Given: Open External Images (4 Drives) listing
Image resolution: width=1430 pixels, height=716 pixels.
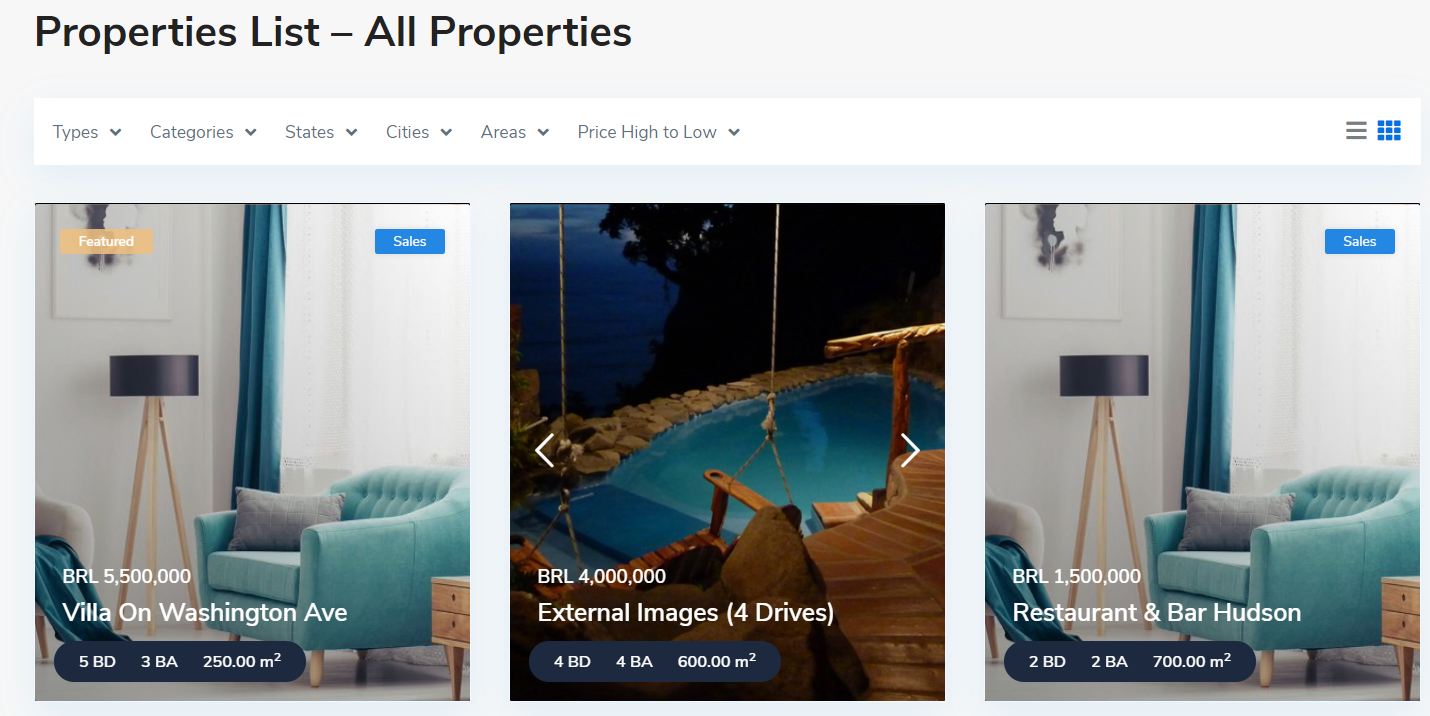Looking at the screenshot, I should [x=686, y=612].
